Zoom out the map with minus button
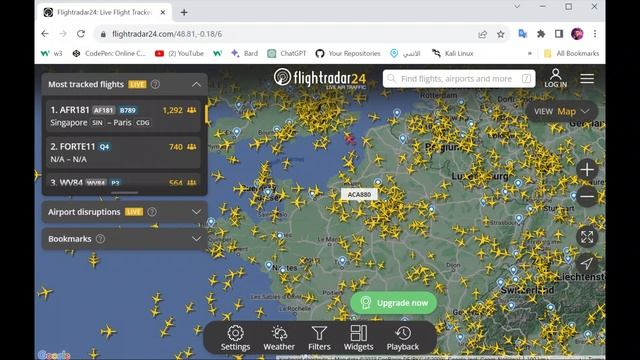The height and width of the screenshot is (360, 640). coord(587,196)
